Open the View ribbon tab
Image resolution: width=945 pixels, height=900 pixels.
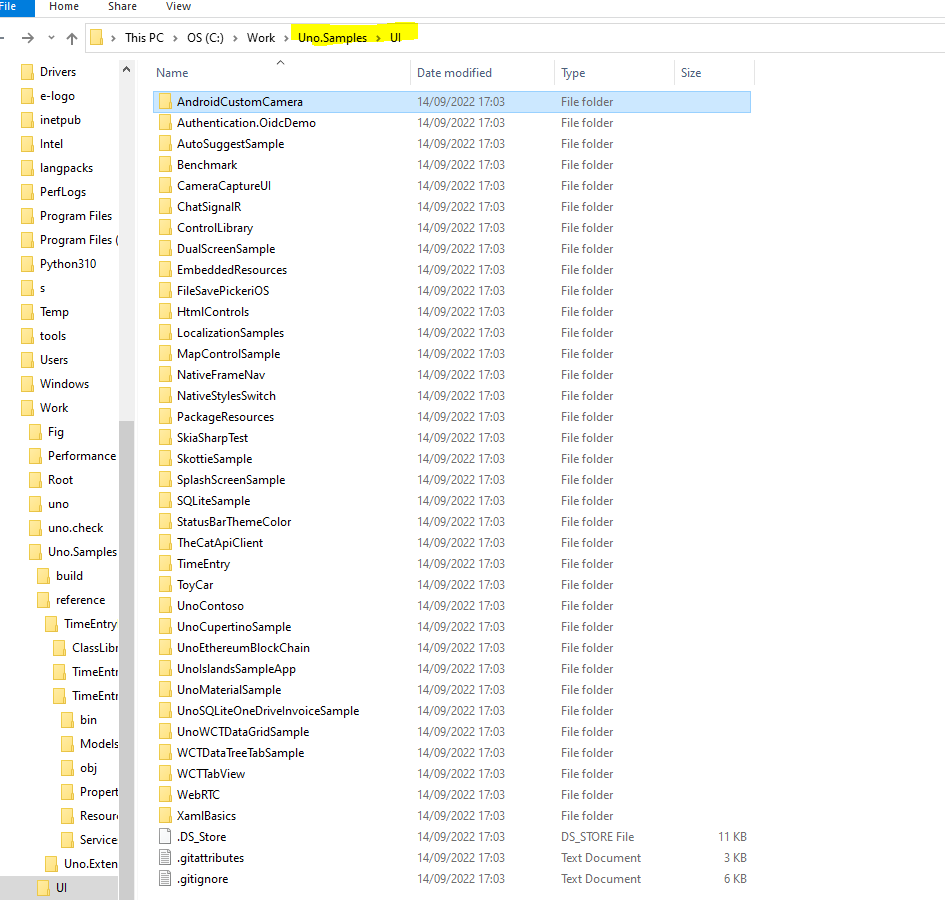coord(178,7)
